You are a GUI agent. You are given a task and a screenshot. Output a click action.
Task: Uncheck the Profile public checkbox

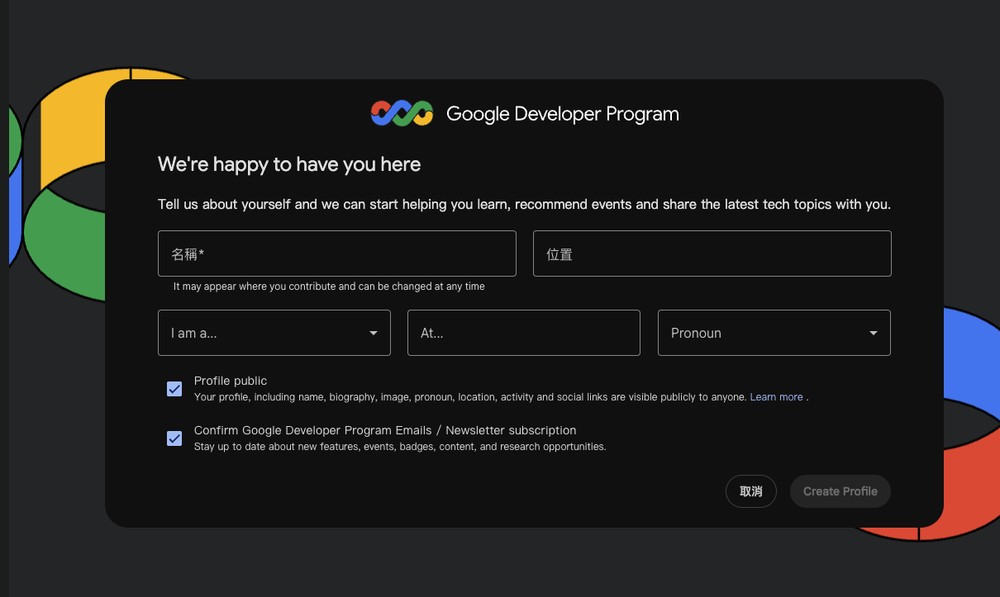coord(174,389)
